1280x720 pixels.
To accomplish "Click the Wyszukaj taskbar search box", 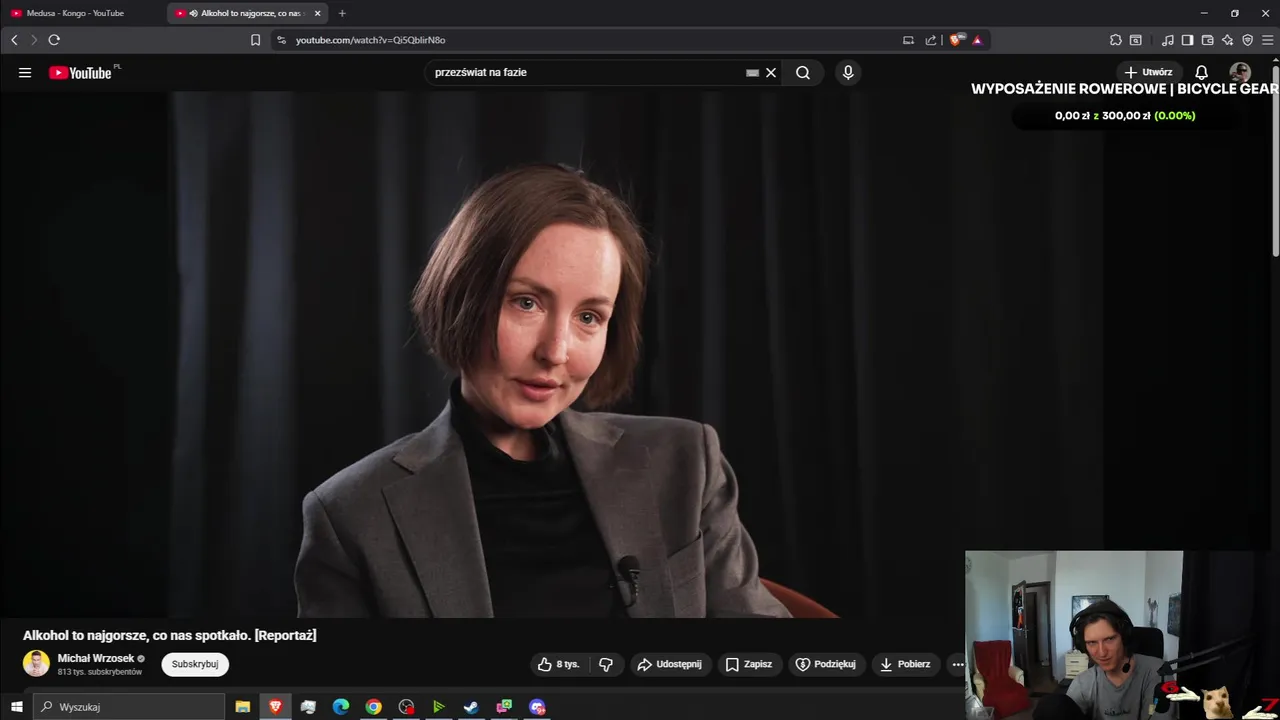I will (x=129, y=707).
